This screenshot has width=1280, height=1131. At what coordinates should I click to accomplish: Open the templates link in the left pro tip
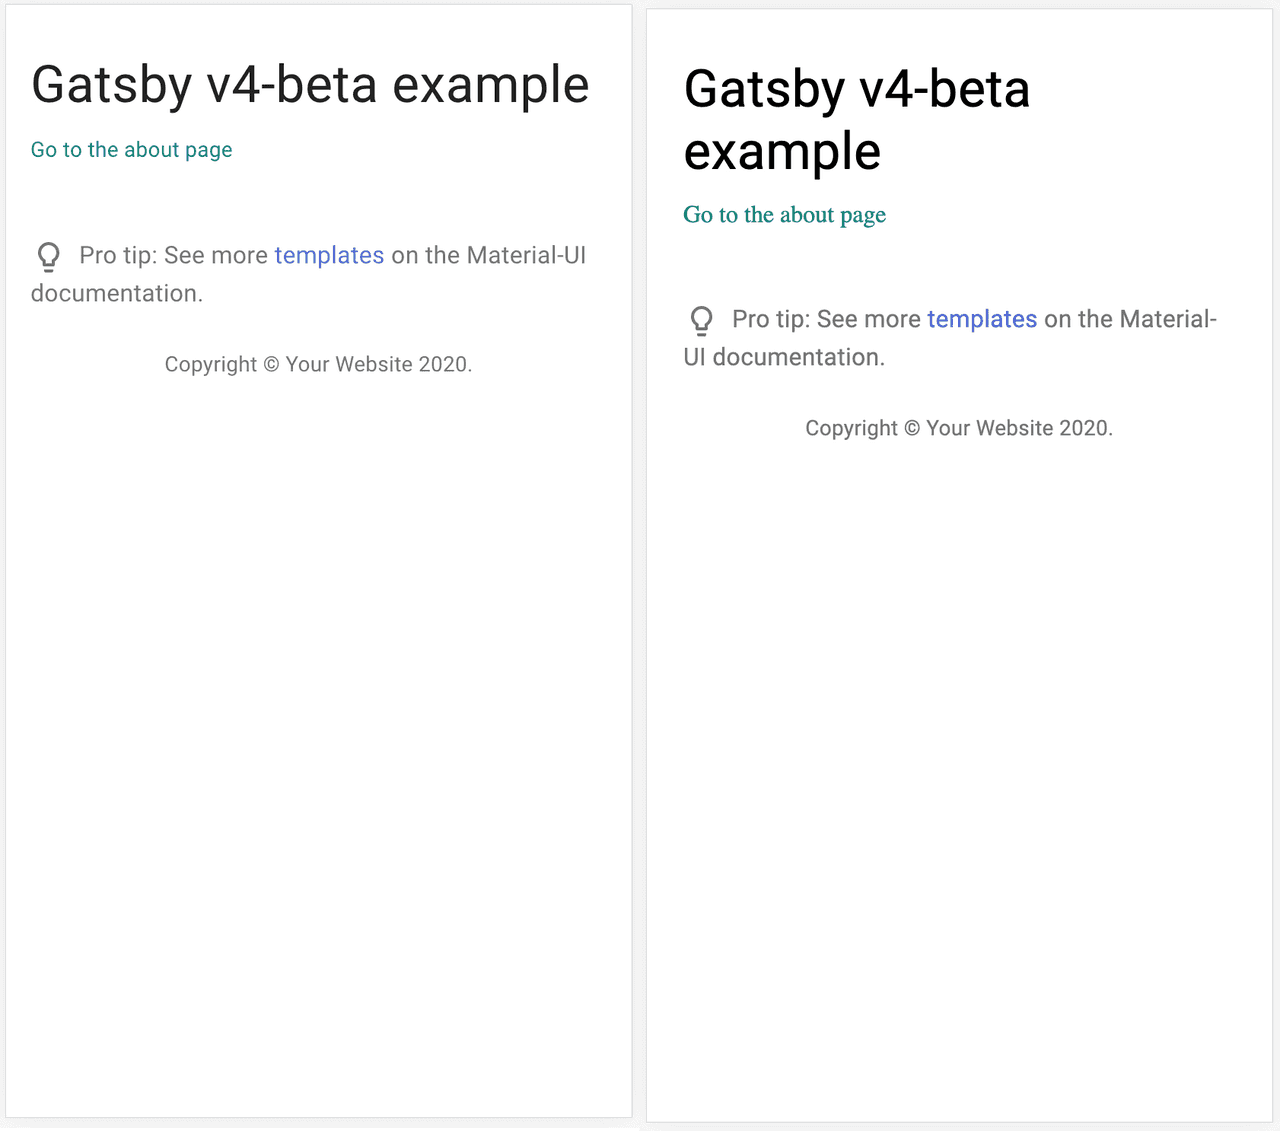tap(329, 255)
